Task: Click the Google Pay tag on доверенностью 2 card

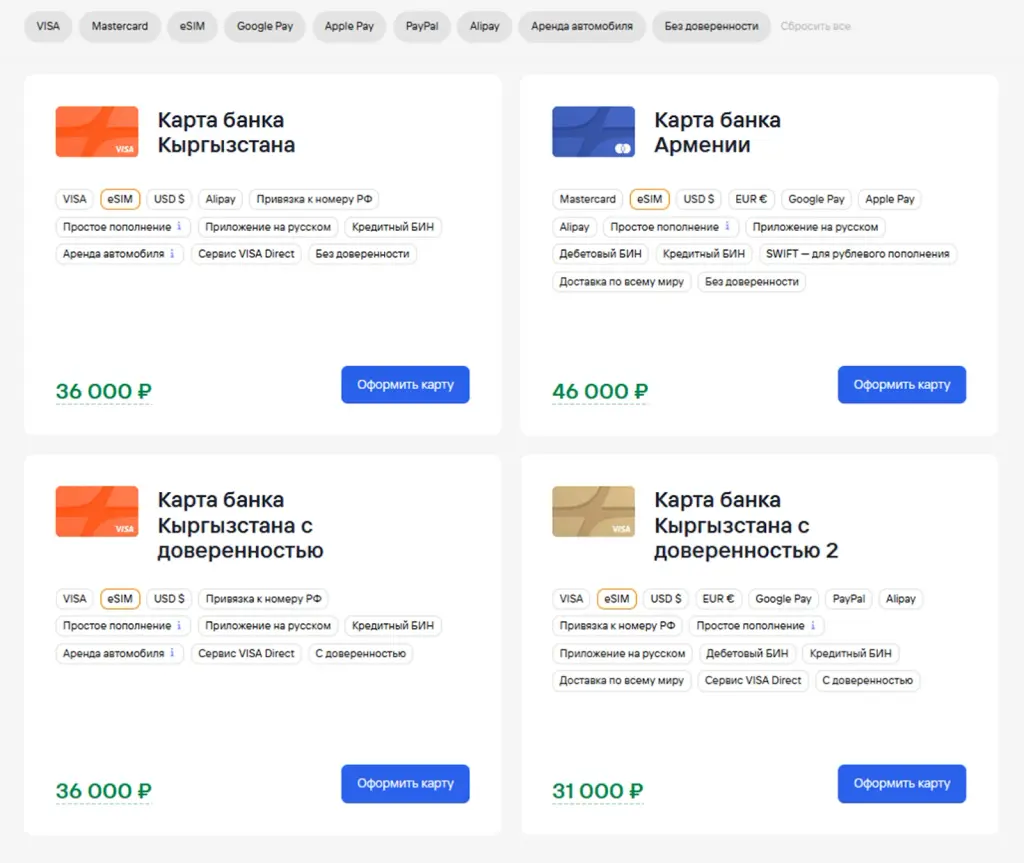Action: 783,598
